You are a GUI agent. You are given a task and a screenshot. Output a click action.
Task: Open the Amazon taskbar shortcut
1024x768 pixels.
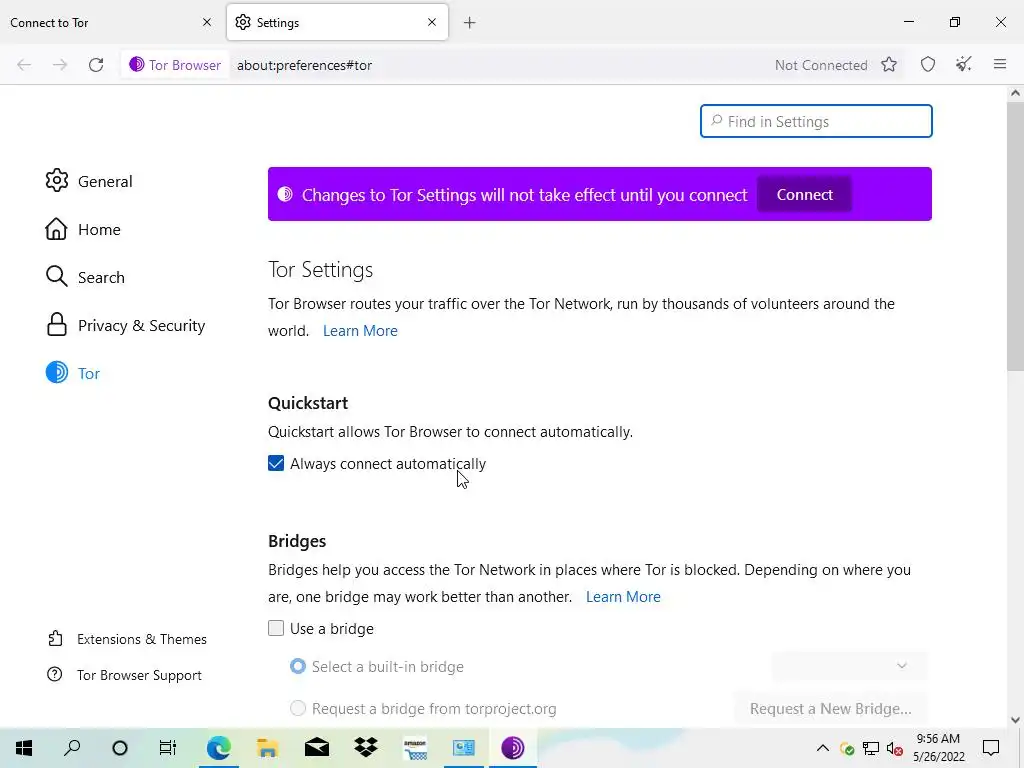[415, 748]
